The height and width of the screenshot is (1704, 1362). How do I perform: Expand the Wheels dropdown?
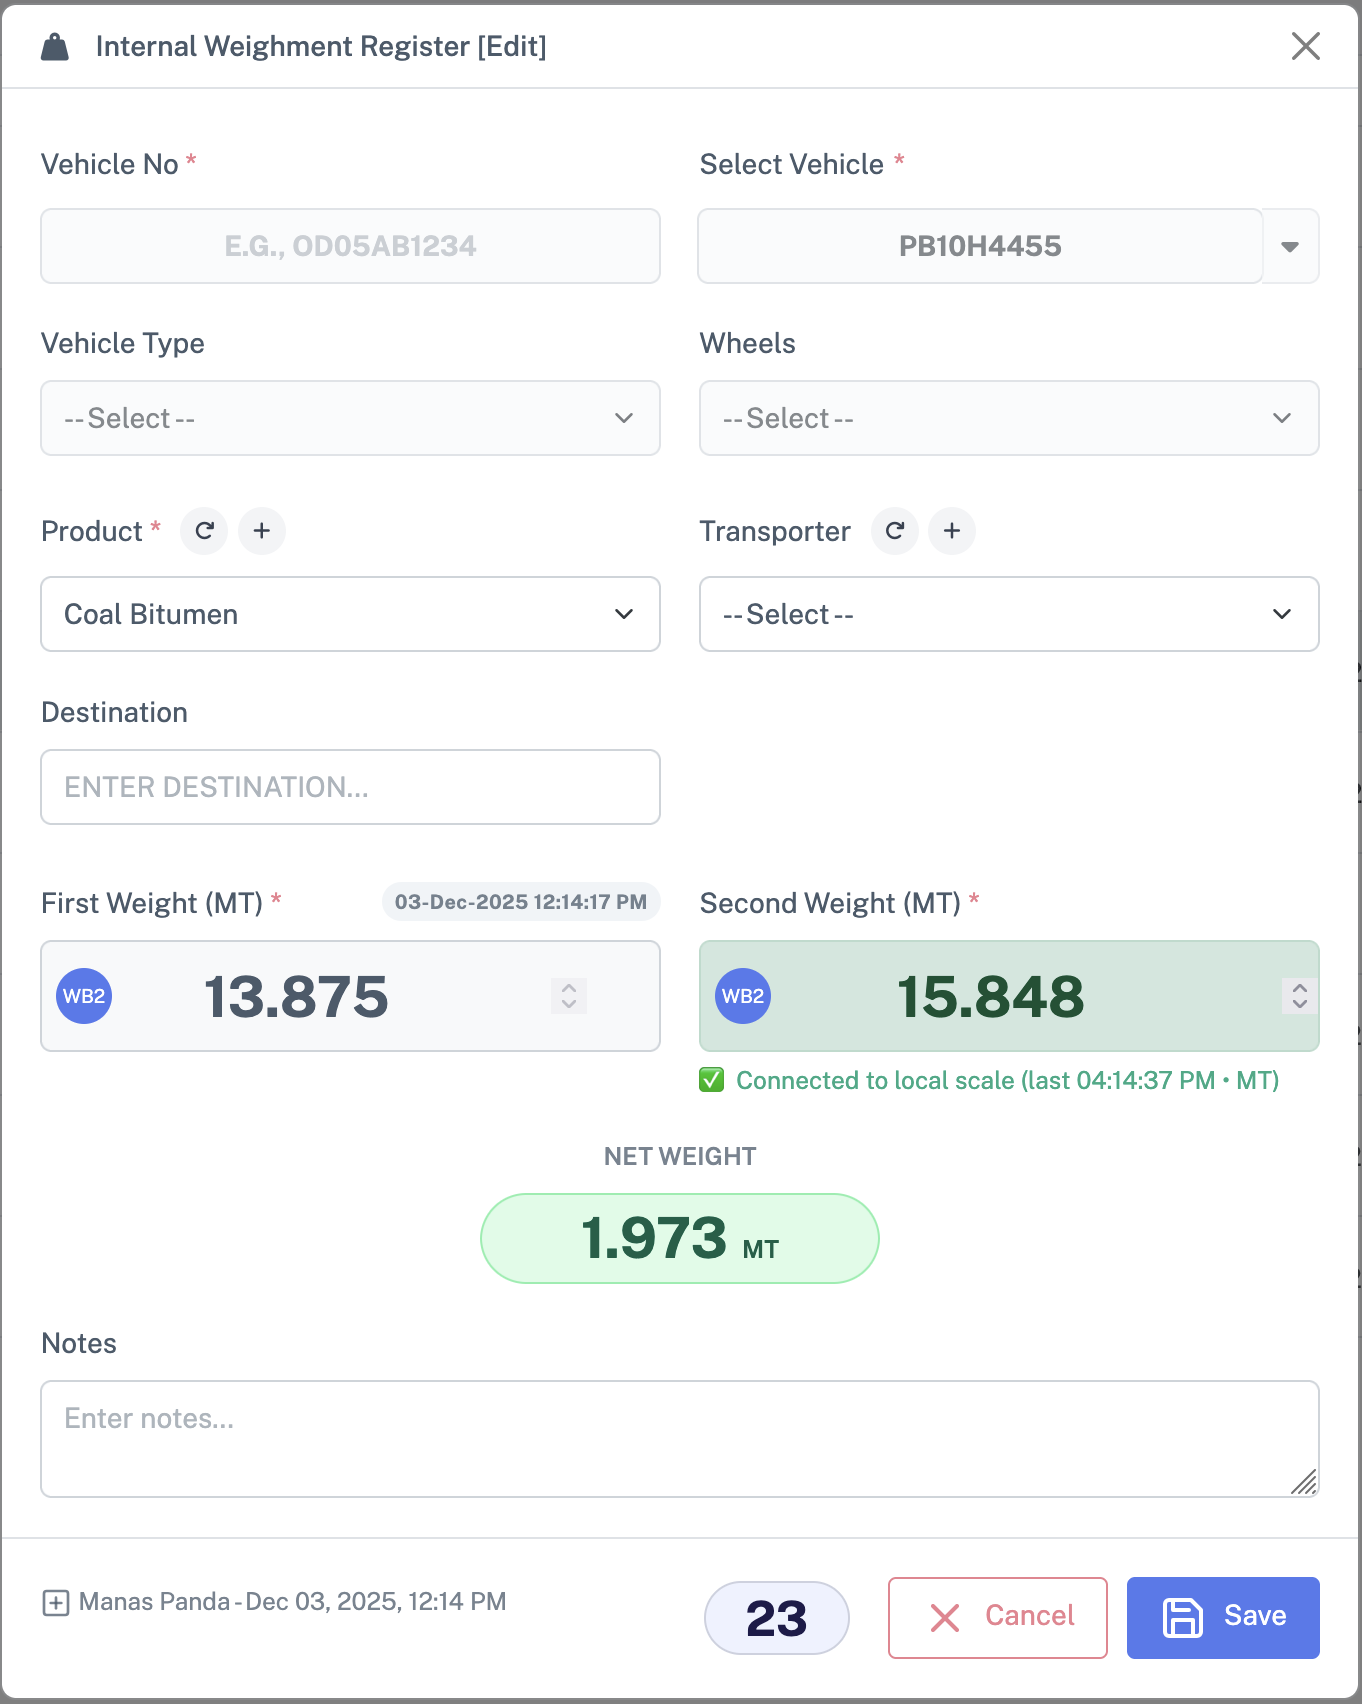1008,418
